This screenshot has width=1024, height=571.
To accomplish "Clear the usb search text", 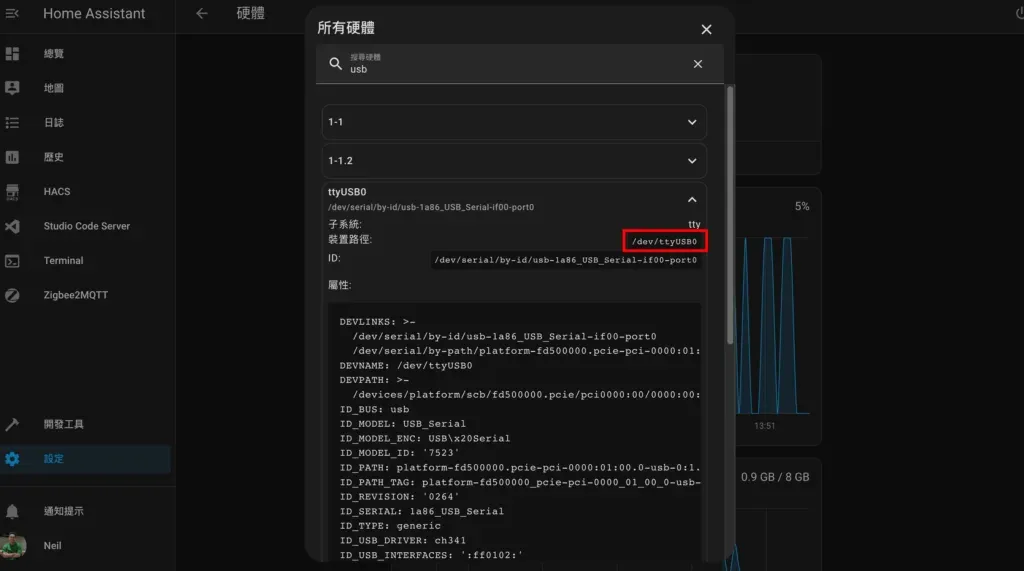I will tap(698, 64).
